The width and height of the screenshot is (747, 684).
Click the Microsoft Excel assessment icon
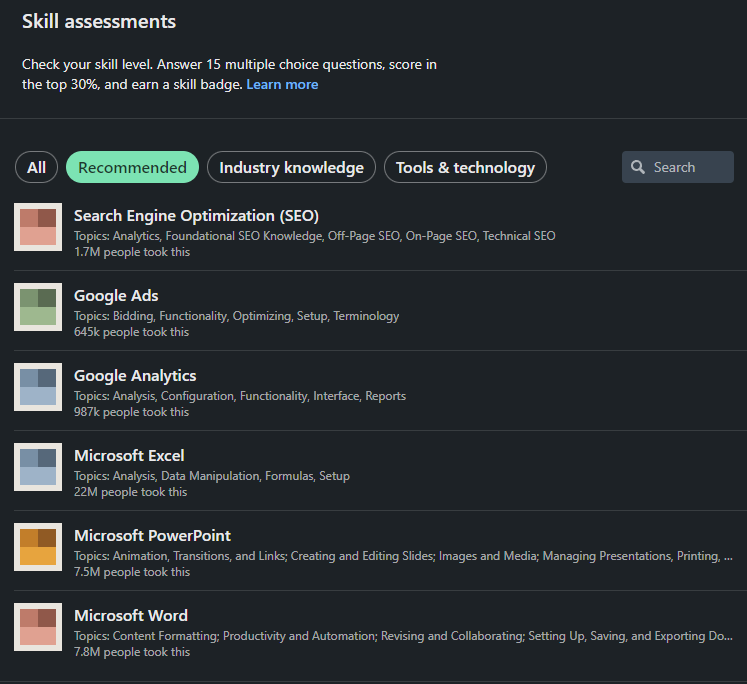(38, 467)
